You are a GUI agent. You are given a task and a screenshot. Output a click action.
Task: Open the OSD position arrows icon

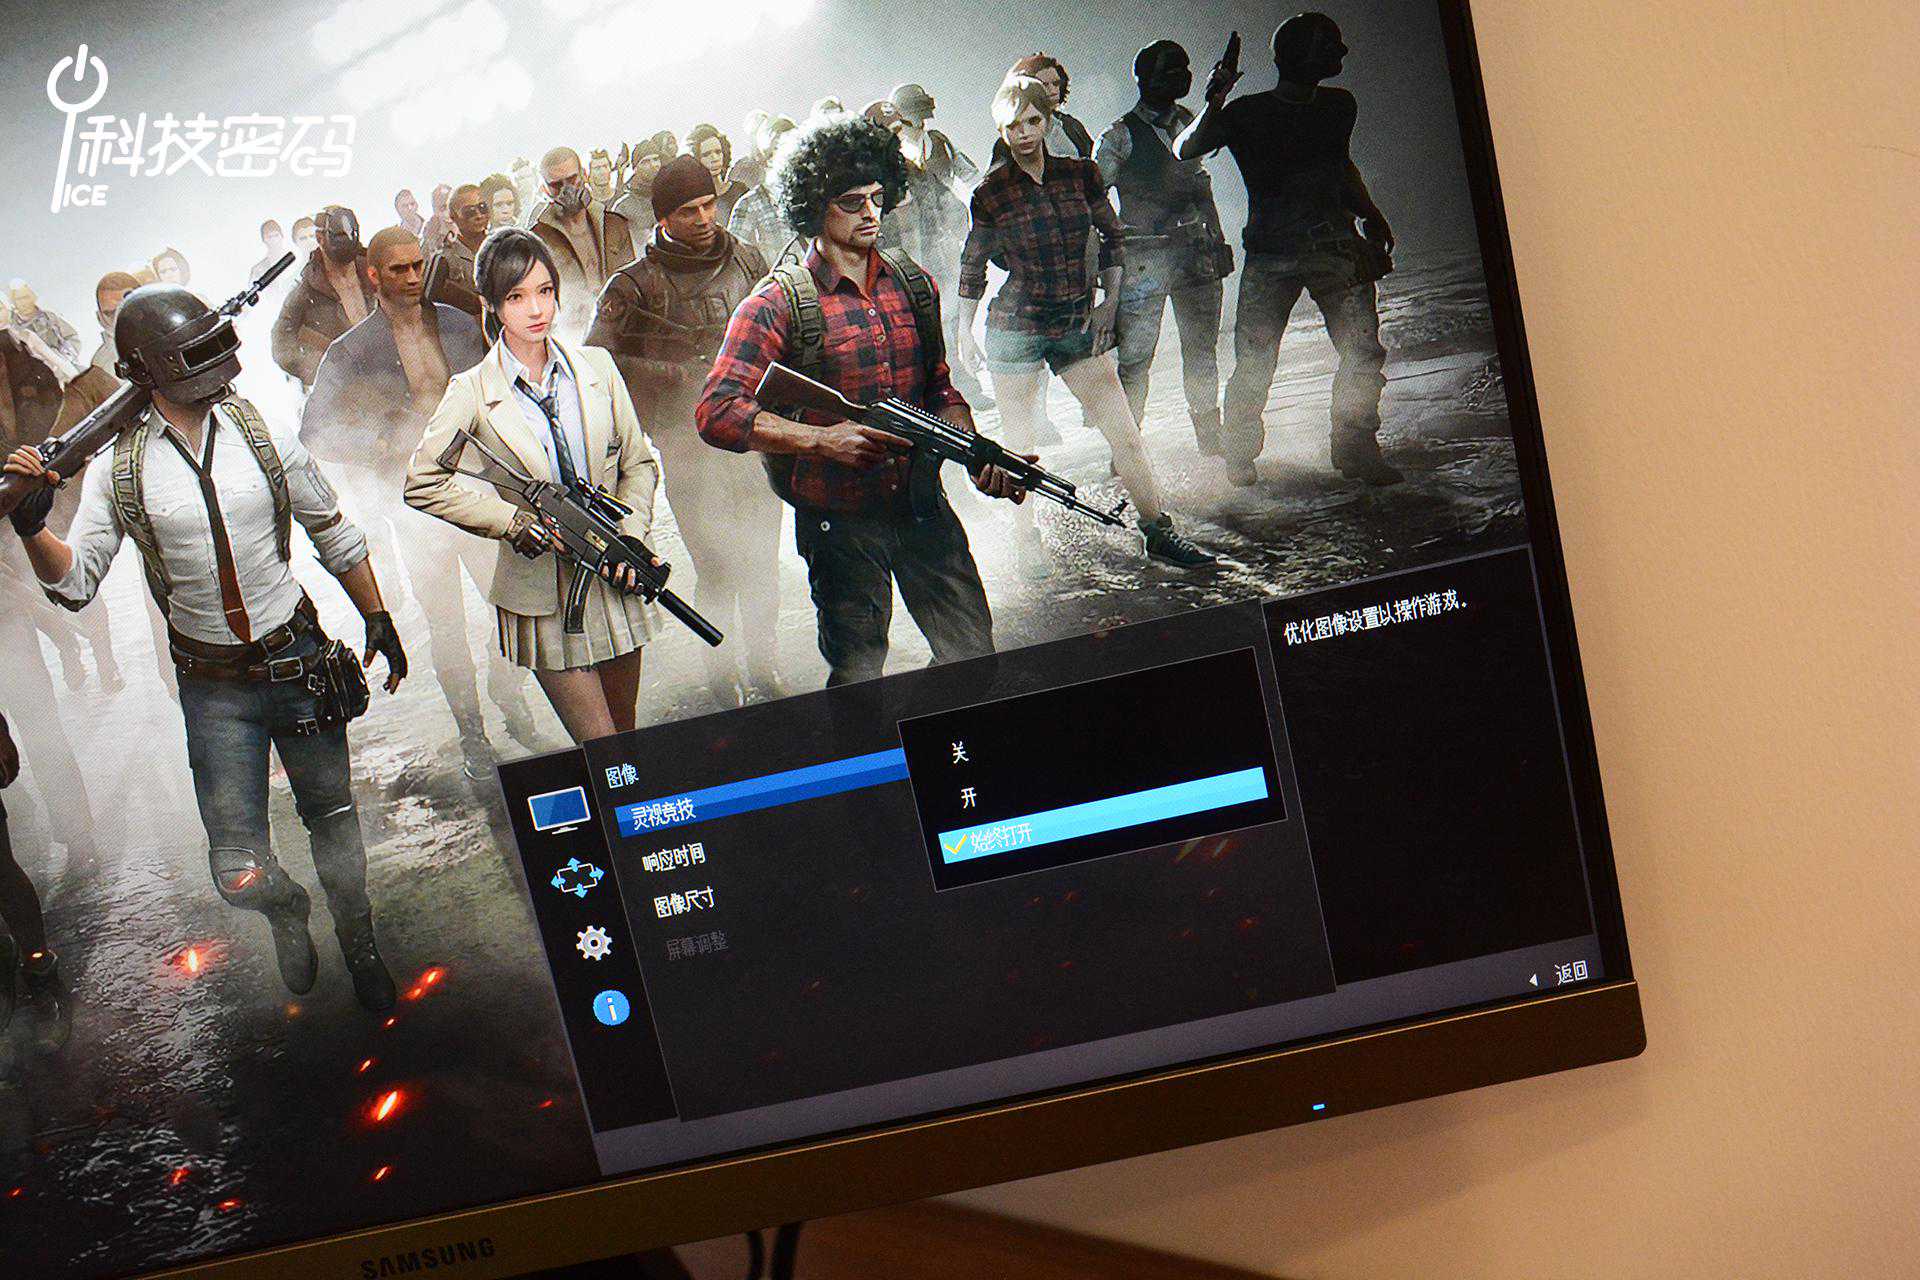[577, 877]
